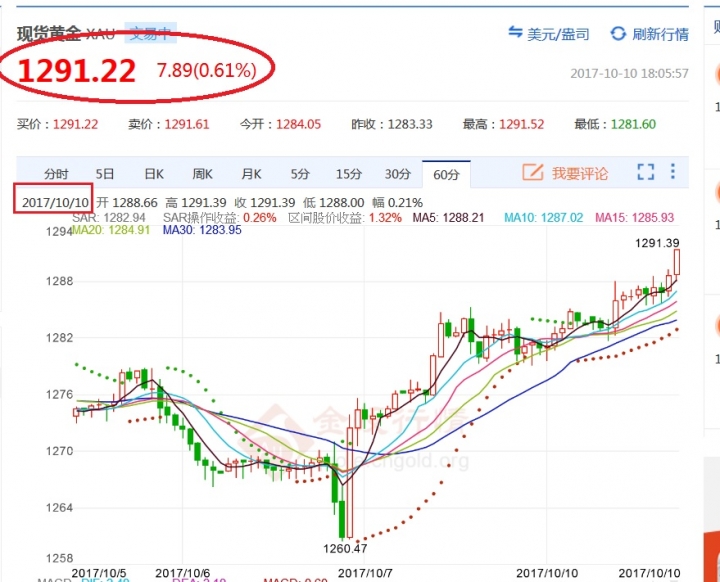Click the 最低 1281.60 value

[633, 124]
